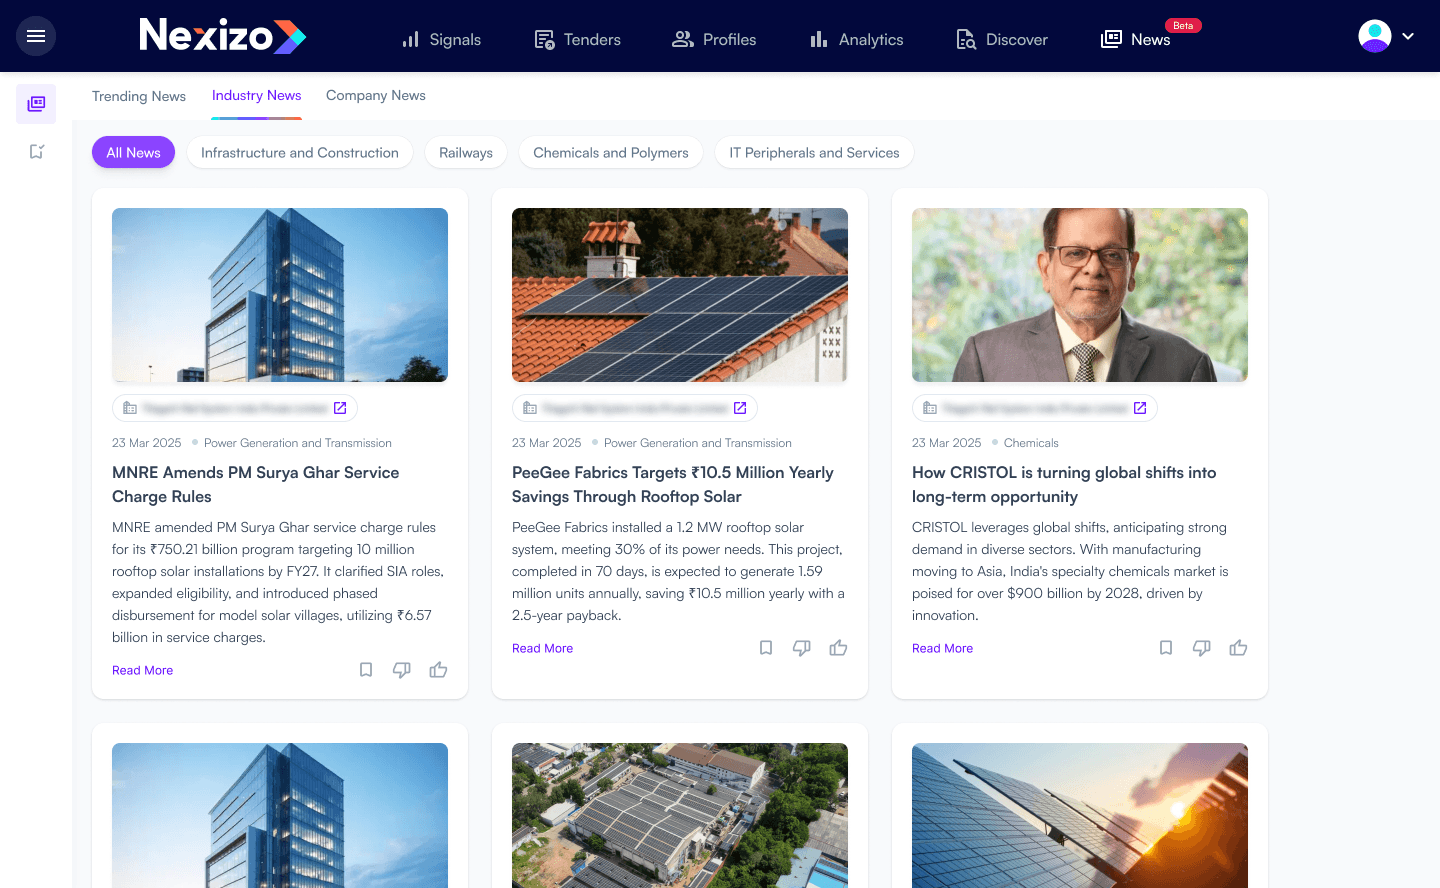Dislike the PeeGee Fabrics article
1440x888 pixels.
click(x=802, y=648)
